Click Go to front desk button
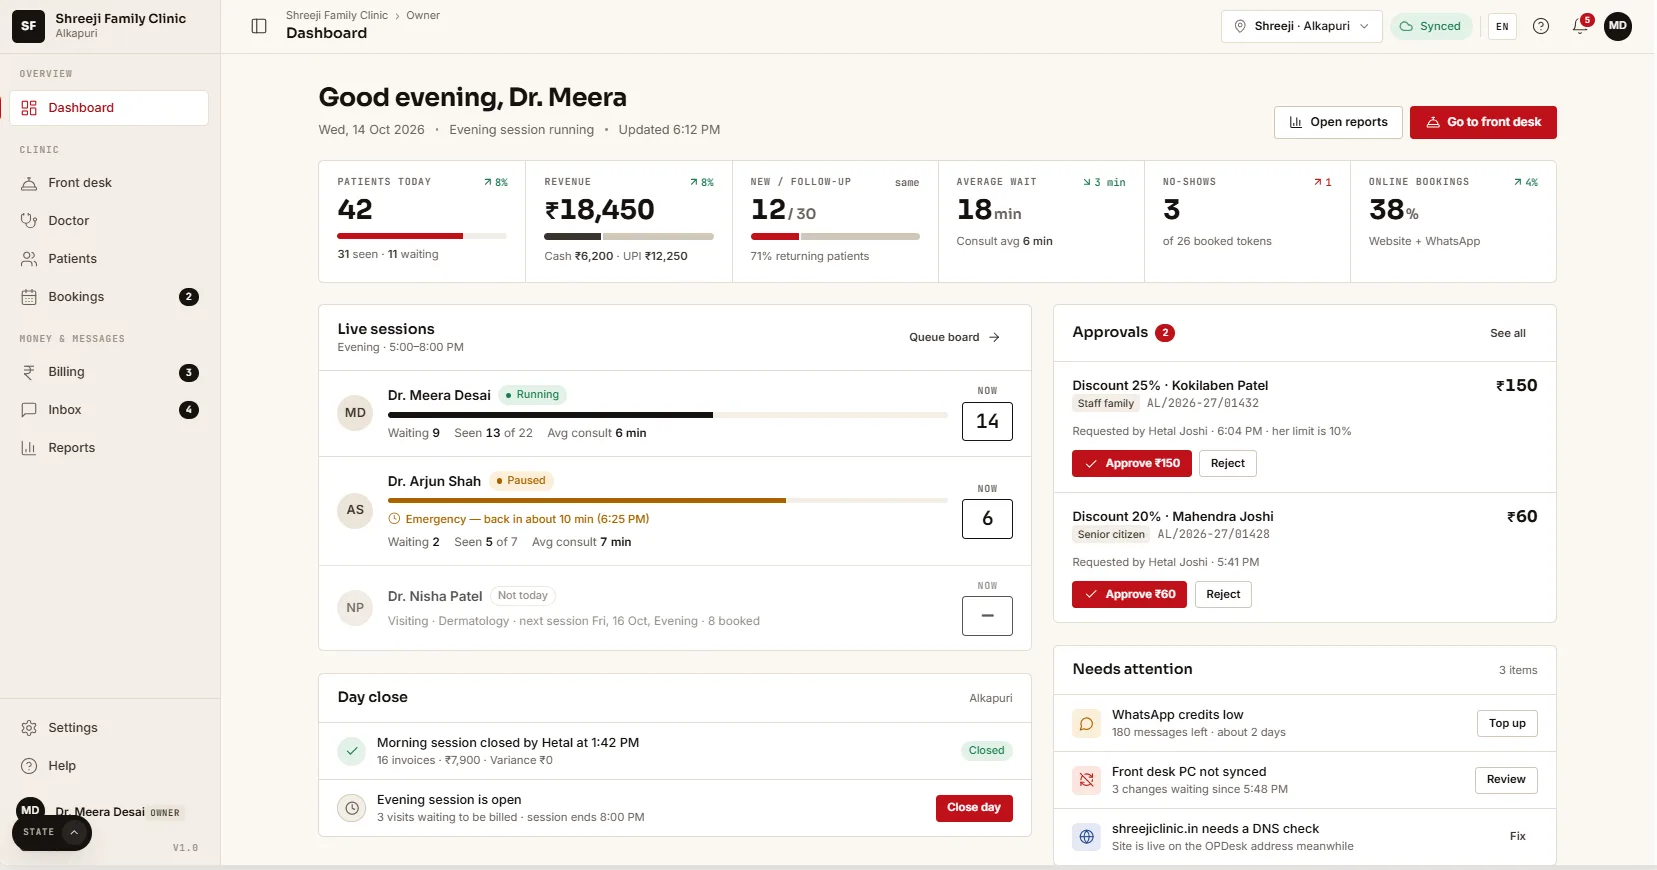 1483,122
